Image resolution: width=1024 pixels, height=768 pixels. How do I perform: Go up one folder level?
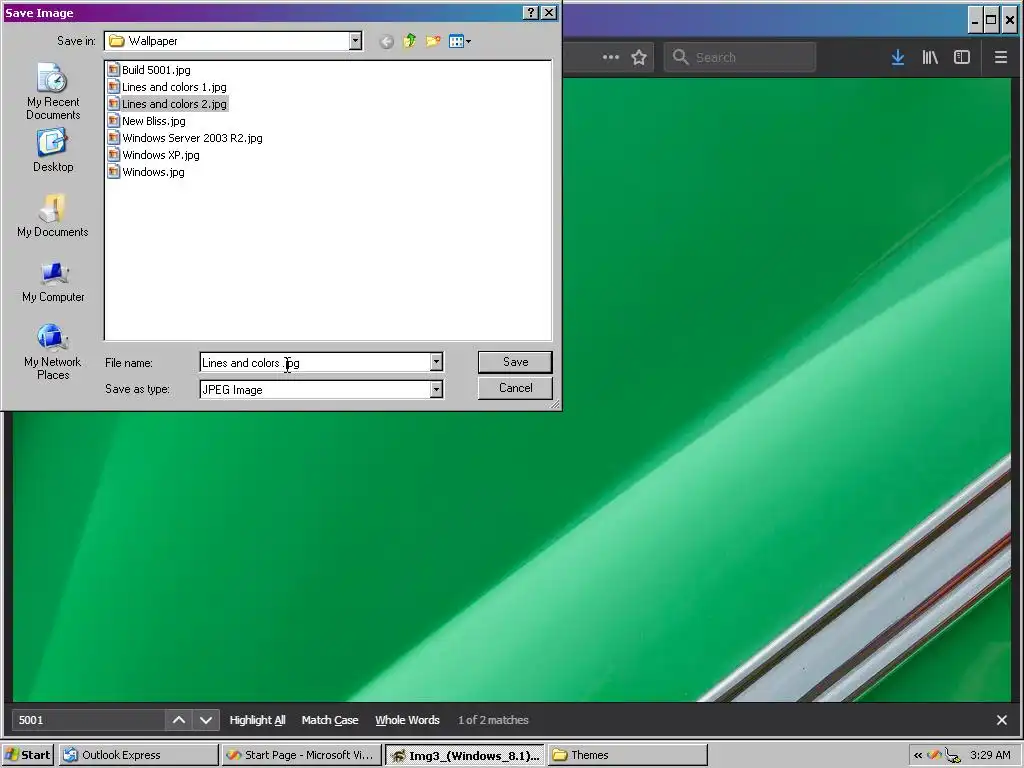point(409,42)
